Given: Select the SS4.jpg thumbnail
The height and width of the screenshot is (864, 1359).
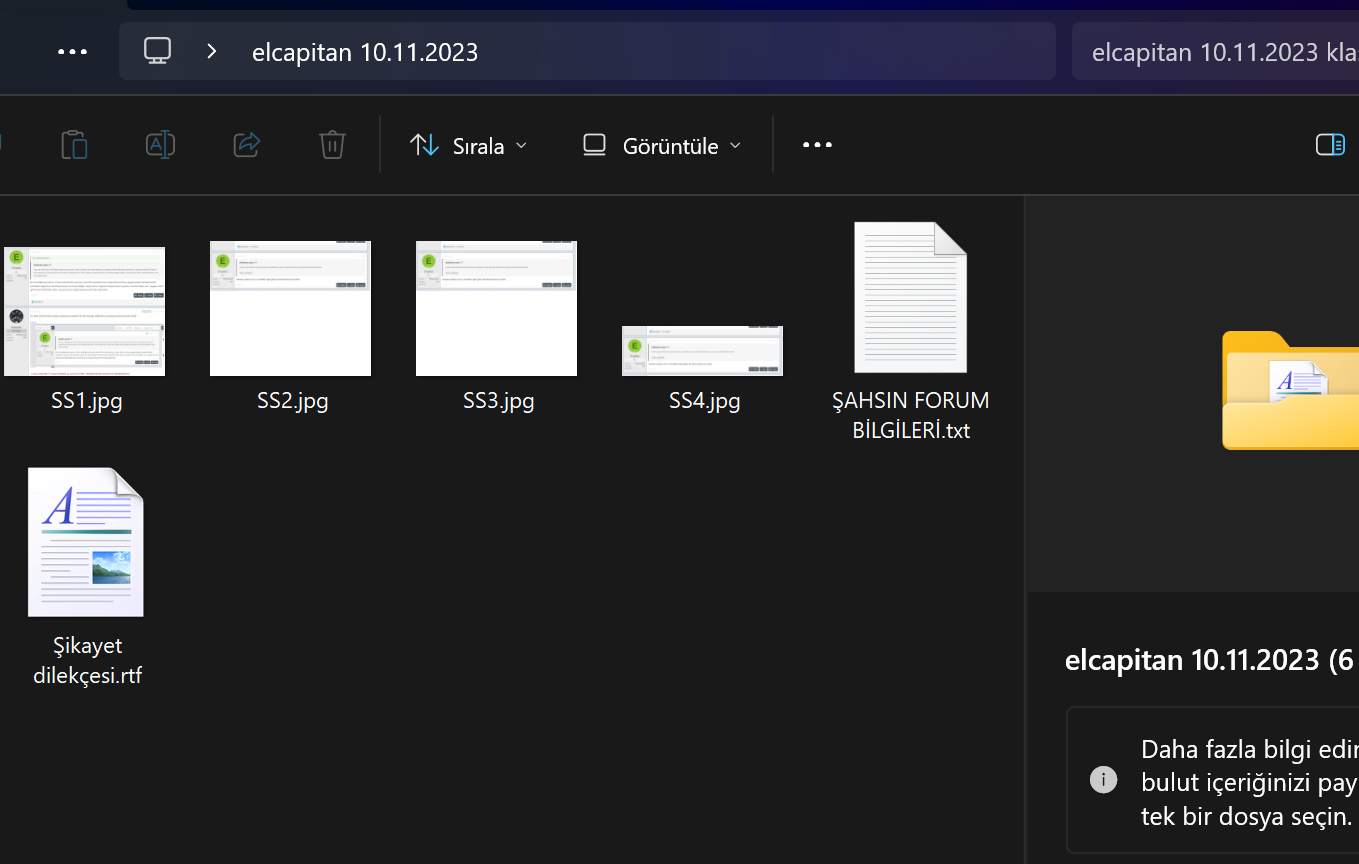Looking at the screenshot, I should click(702, 351).
